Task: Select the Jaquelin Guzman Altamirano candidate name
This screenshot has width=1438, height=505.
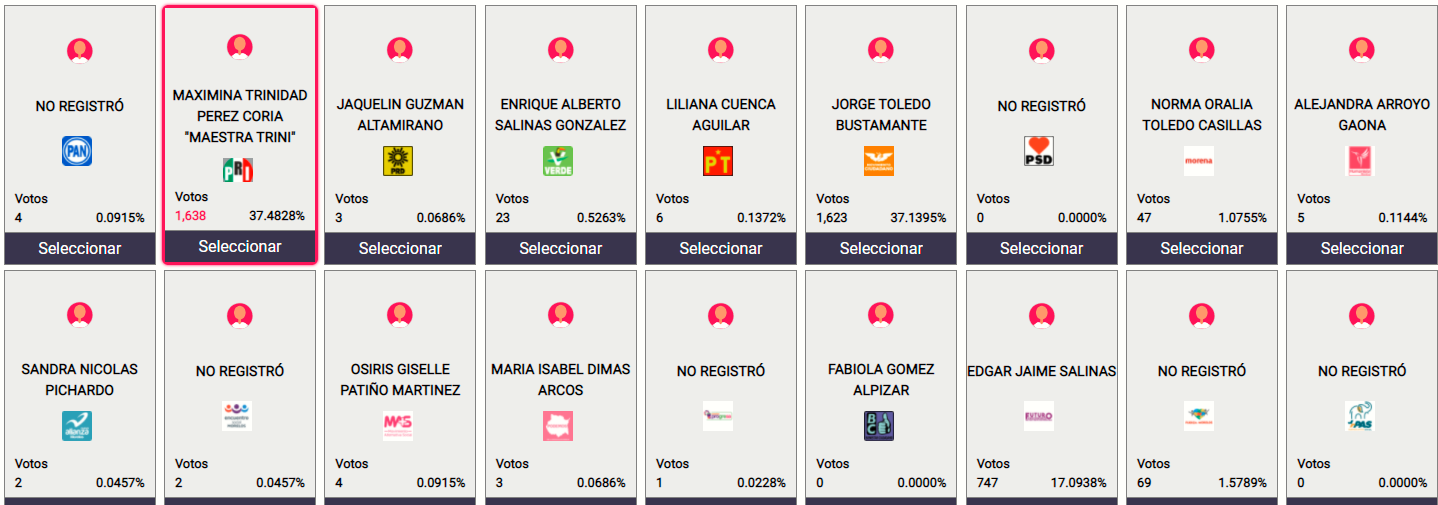Action: click(400, 115)
